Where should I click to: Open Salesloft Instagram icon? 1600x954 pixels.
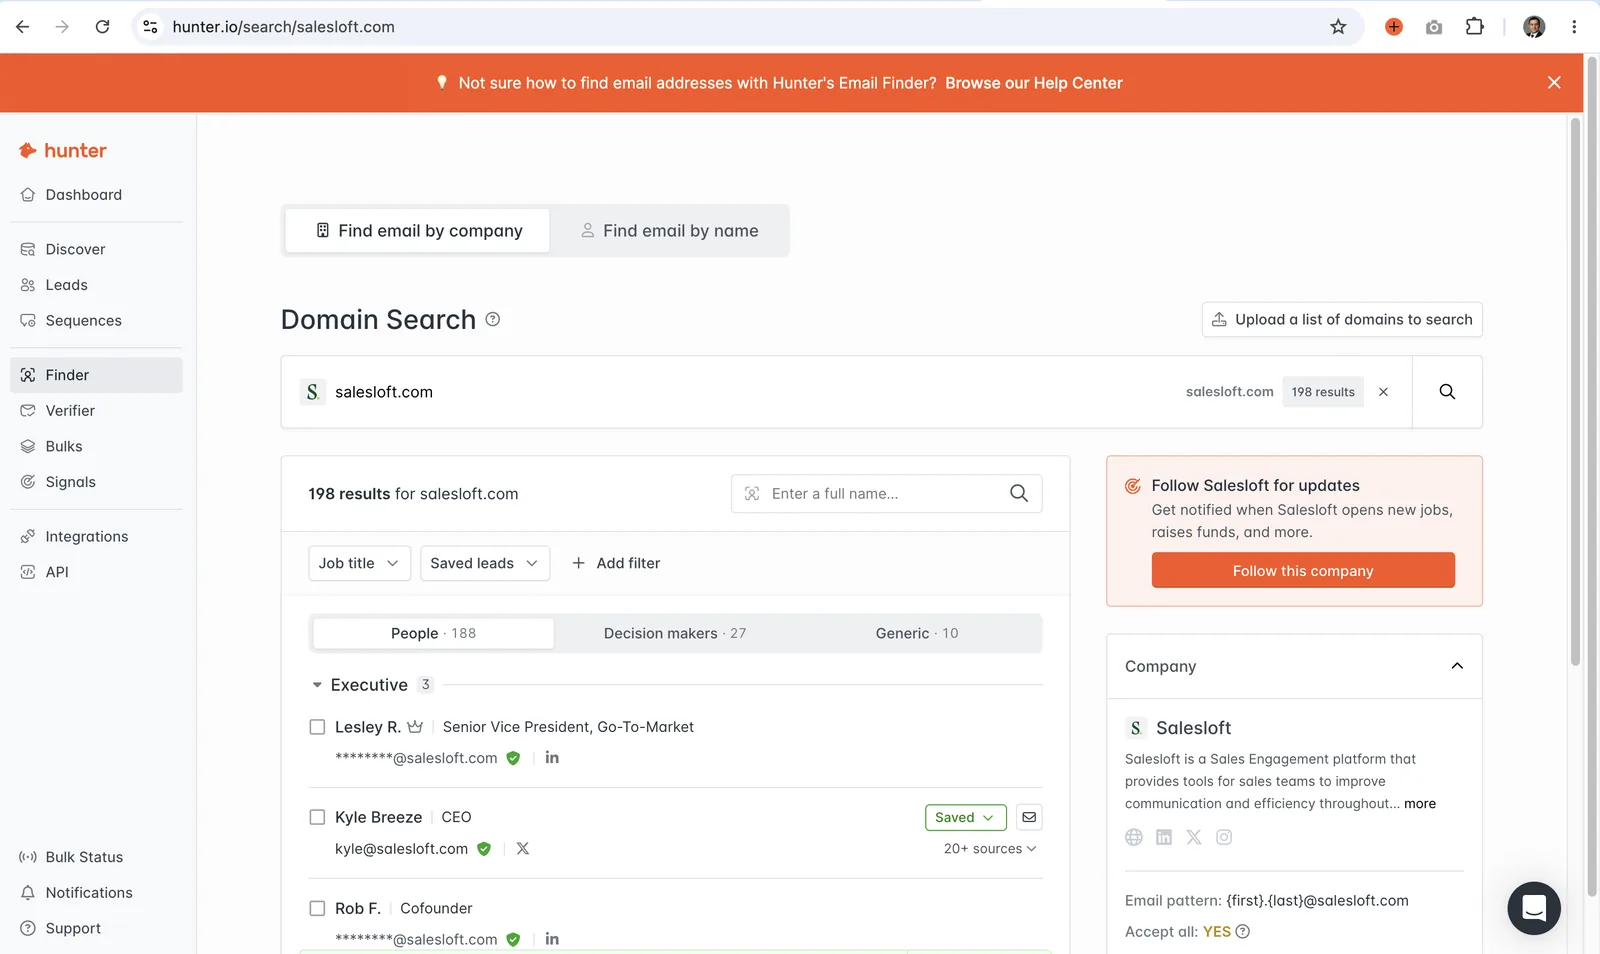(x=1224, y=837)
